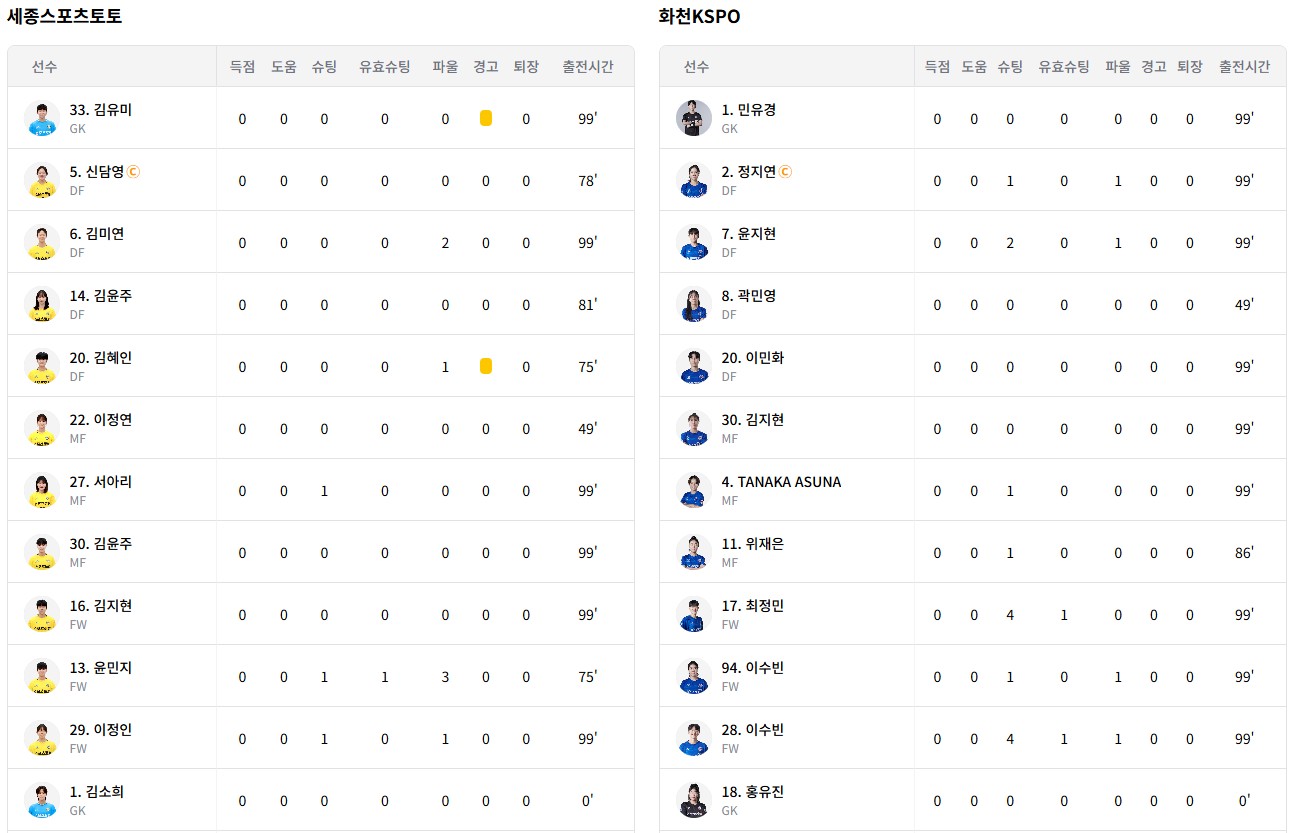Click the 유효슈팅 column header in Hwacheon table
The width and height of the screenshot is (1294, 833).
pos(1064,67)
